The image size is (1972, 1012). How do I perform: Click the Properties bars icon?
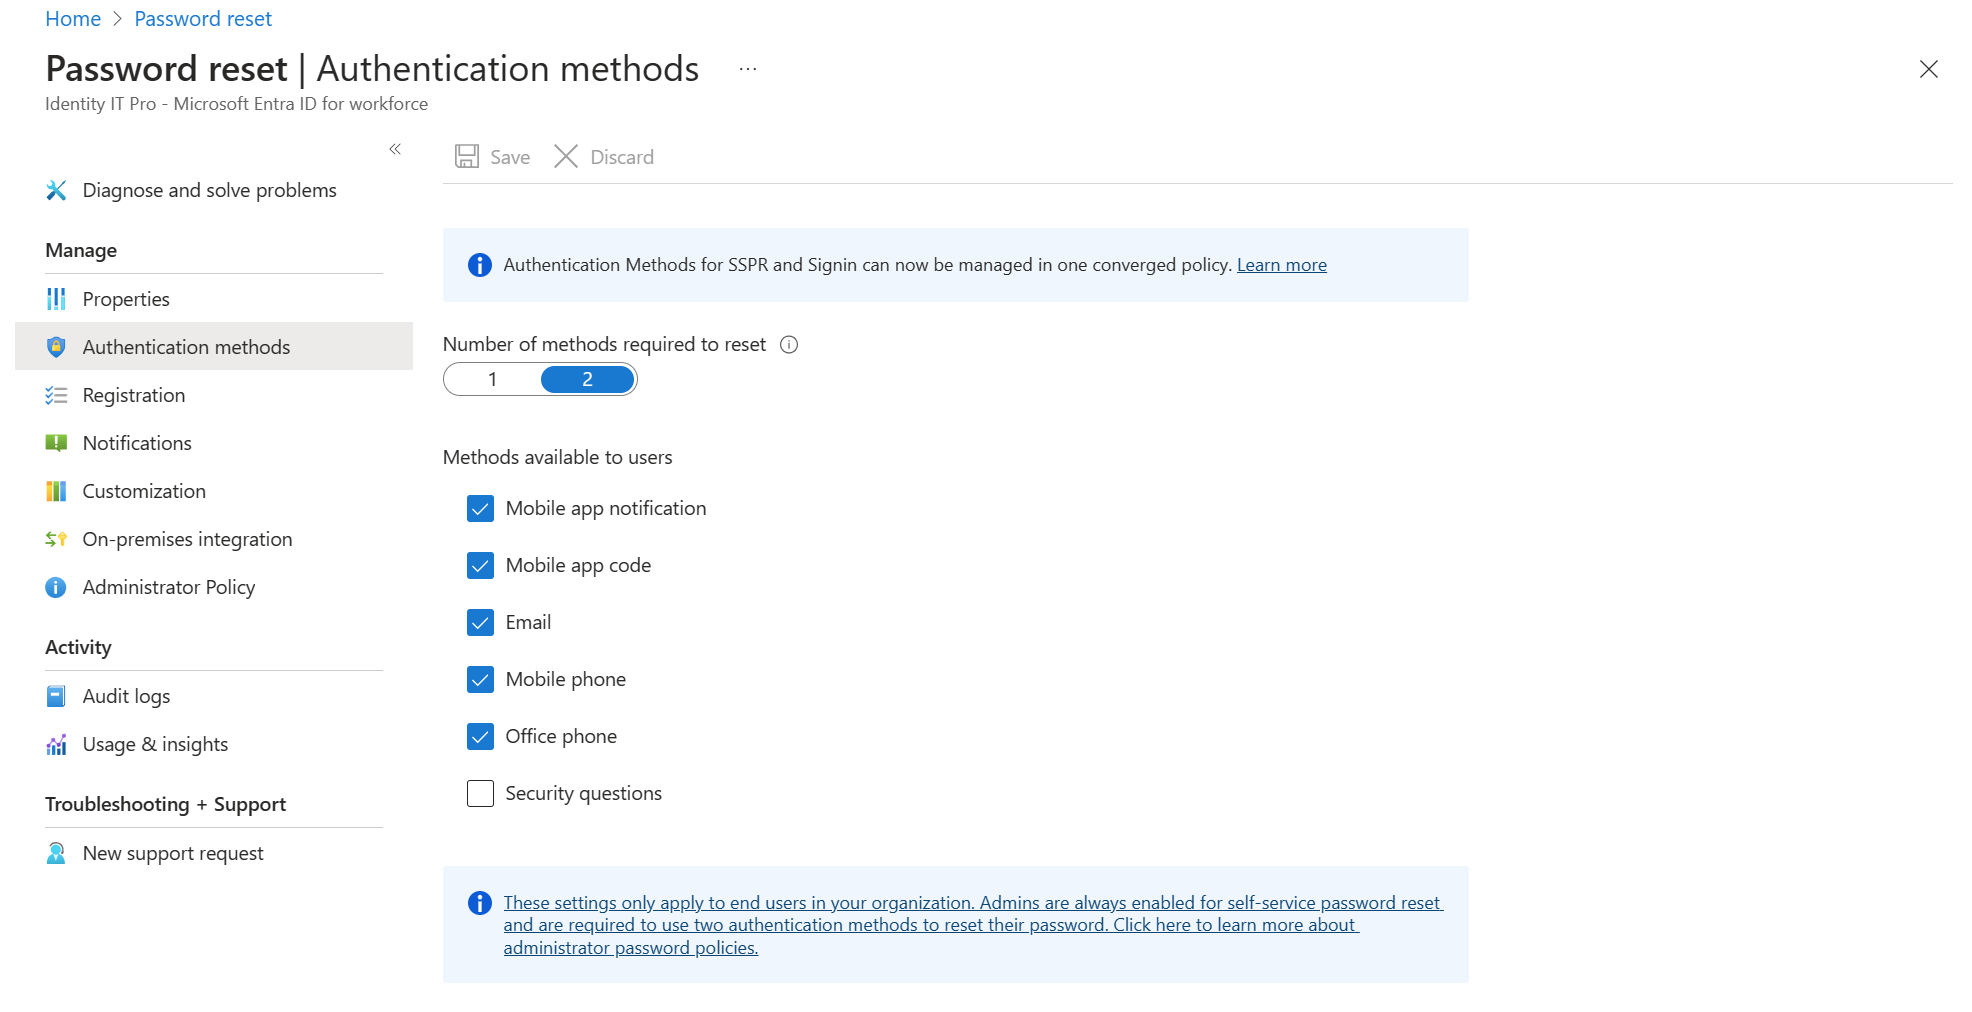coord(57,299)
